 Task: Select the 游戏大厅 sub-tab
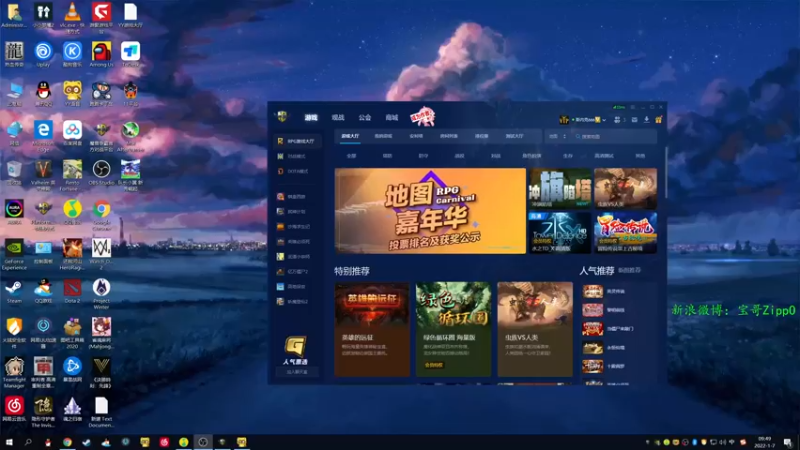click(x=350, y=136)
